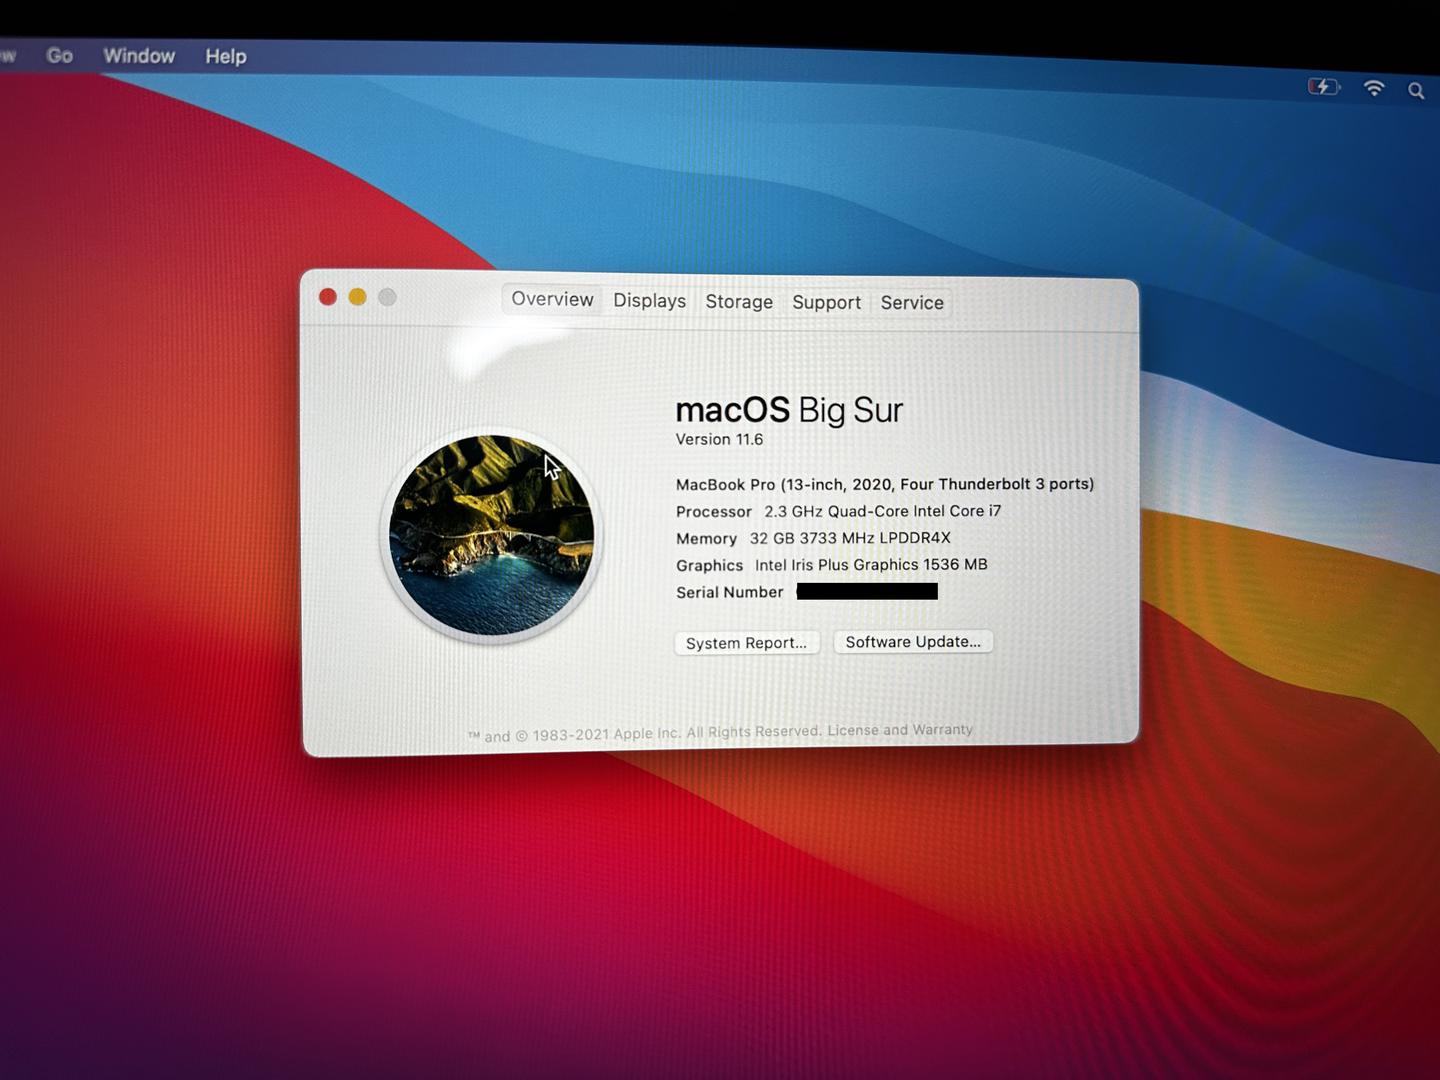1440x1080 pixels.
Task: Click the Graphics label
Action: [709, 566]
